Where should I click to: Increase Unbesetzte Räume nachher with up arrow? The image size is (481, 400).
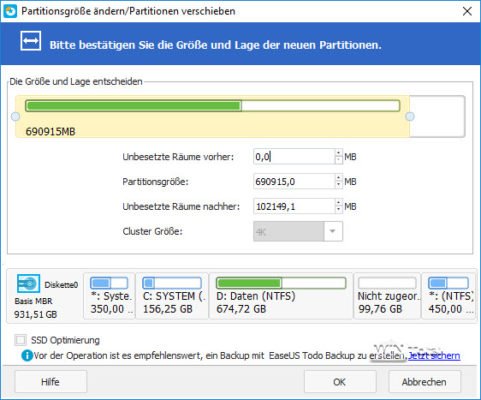(339, 203)
